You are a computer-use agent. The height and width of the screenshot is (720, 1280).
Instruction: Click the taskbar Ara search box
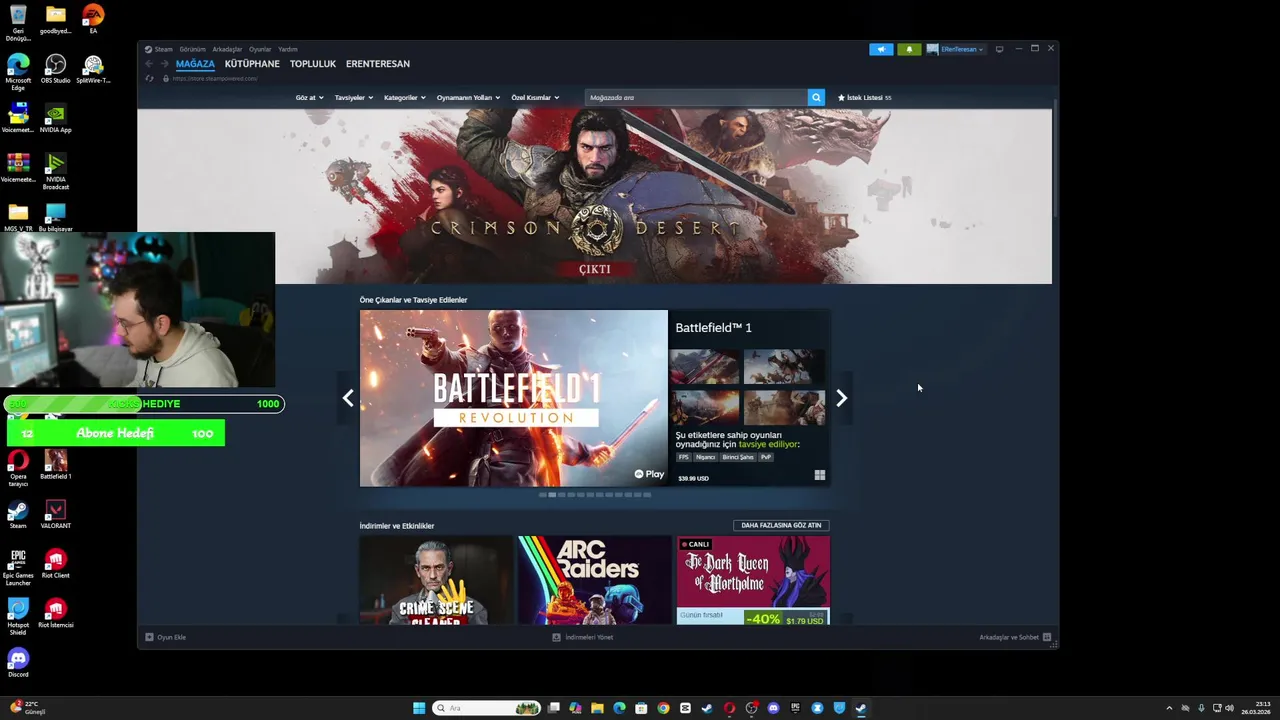coord(487,708)
